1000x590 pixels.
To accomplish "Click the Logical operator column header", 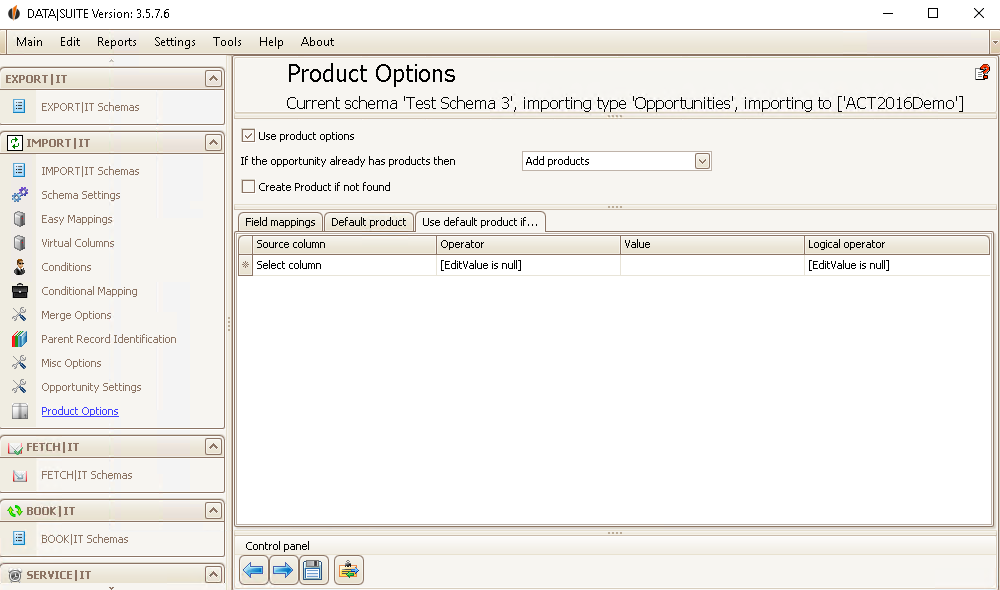I will pos(897,244).
